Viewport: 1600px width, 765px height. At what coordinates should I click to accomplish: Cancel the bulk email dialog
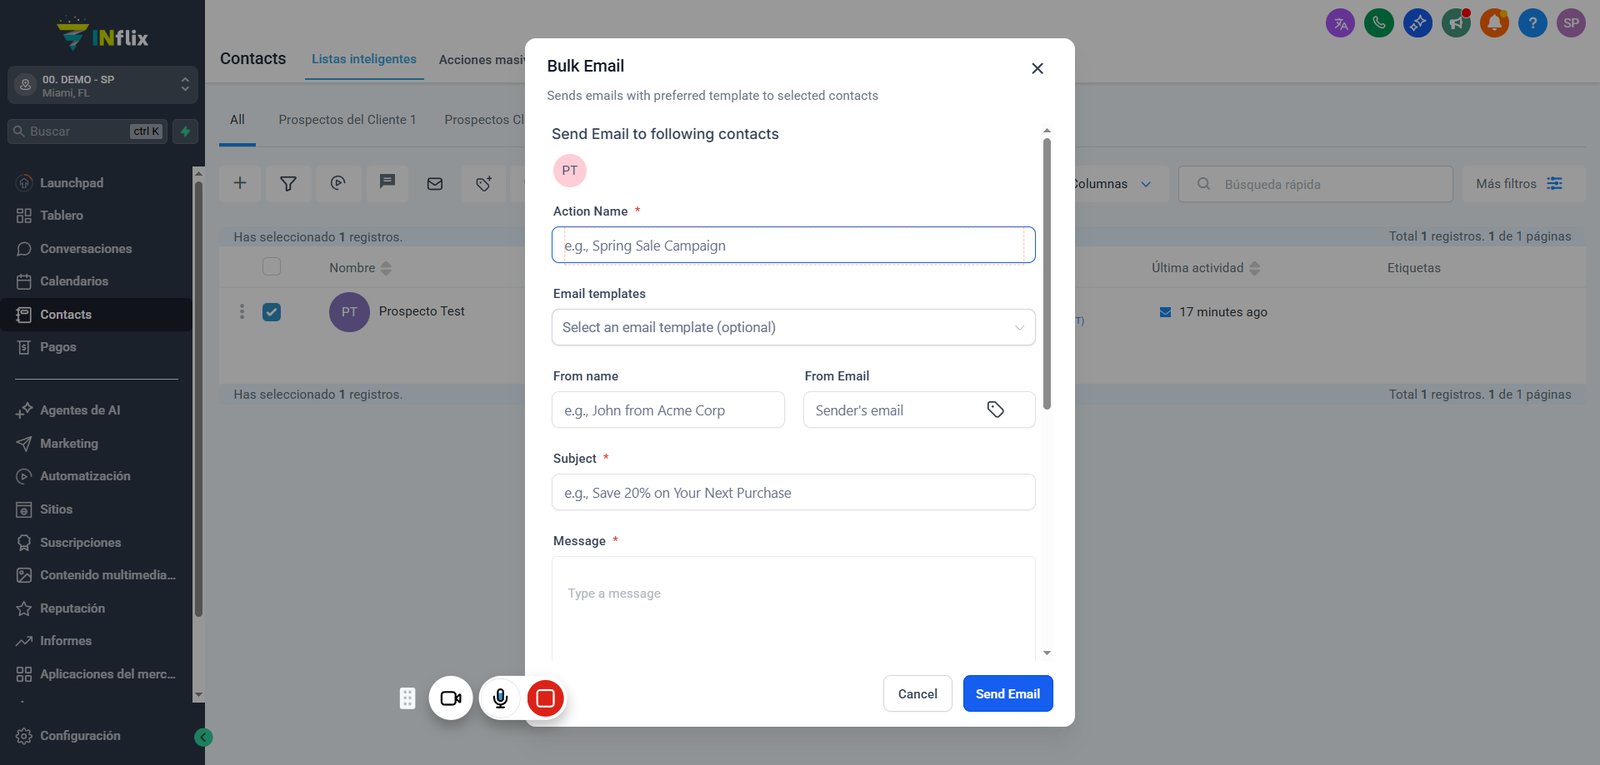[917, 694]
